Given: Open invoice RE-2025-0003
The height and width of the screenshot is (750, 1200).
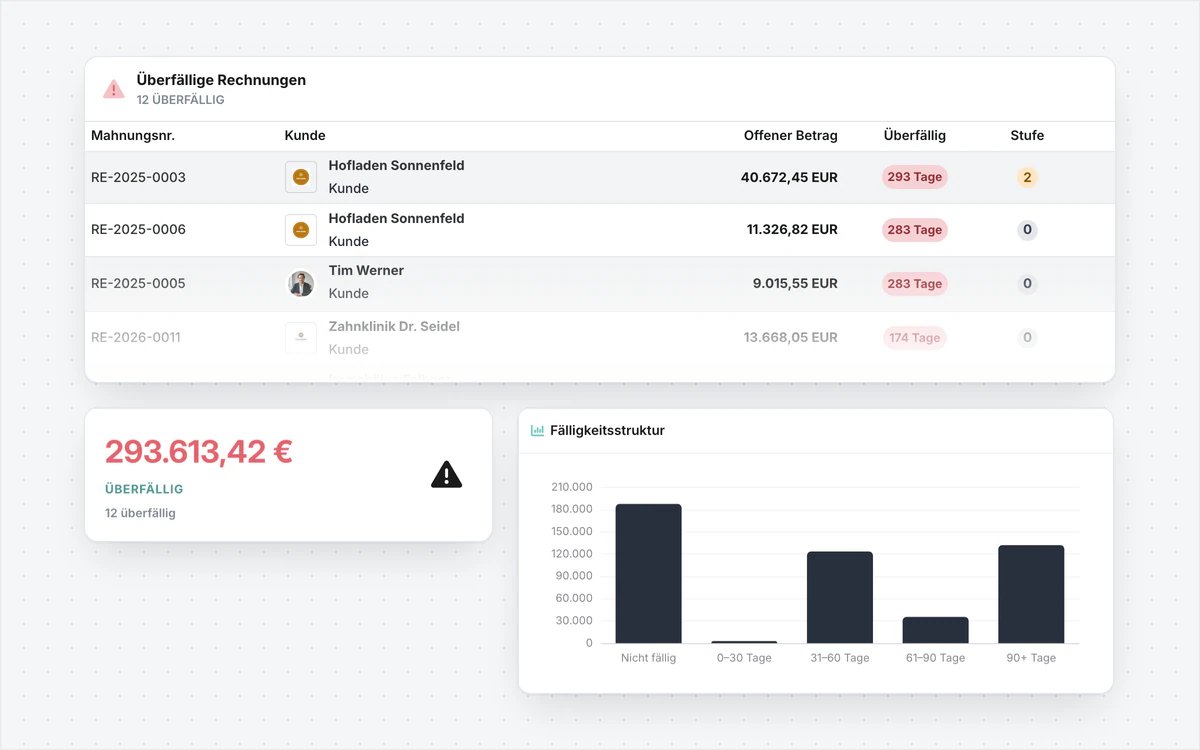Looking at the screenshot, I should point(138,178).
